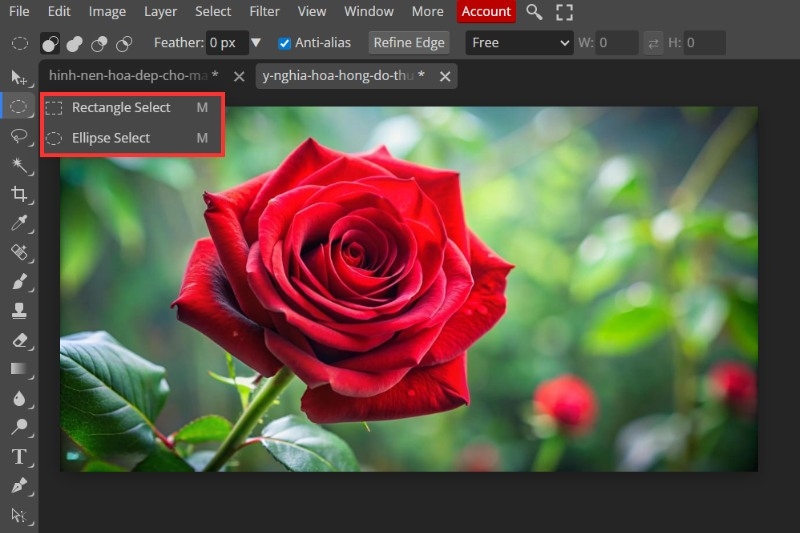Click the Refine Edge button
This screenshot has width=800, height=533.
point(409,43)
